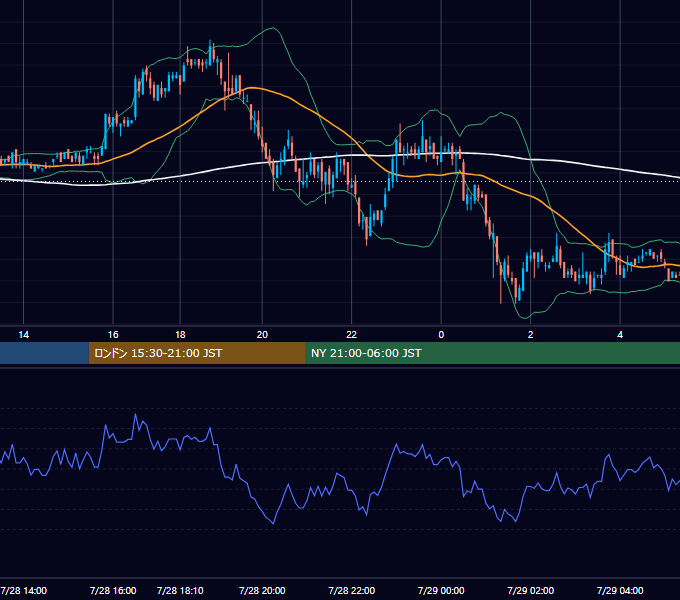This screenshot has height=600, width=680.
Task: Click the 7/29 04:00 date label
Action: click(620, 590)
